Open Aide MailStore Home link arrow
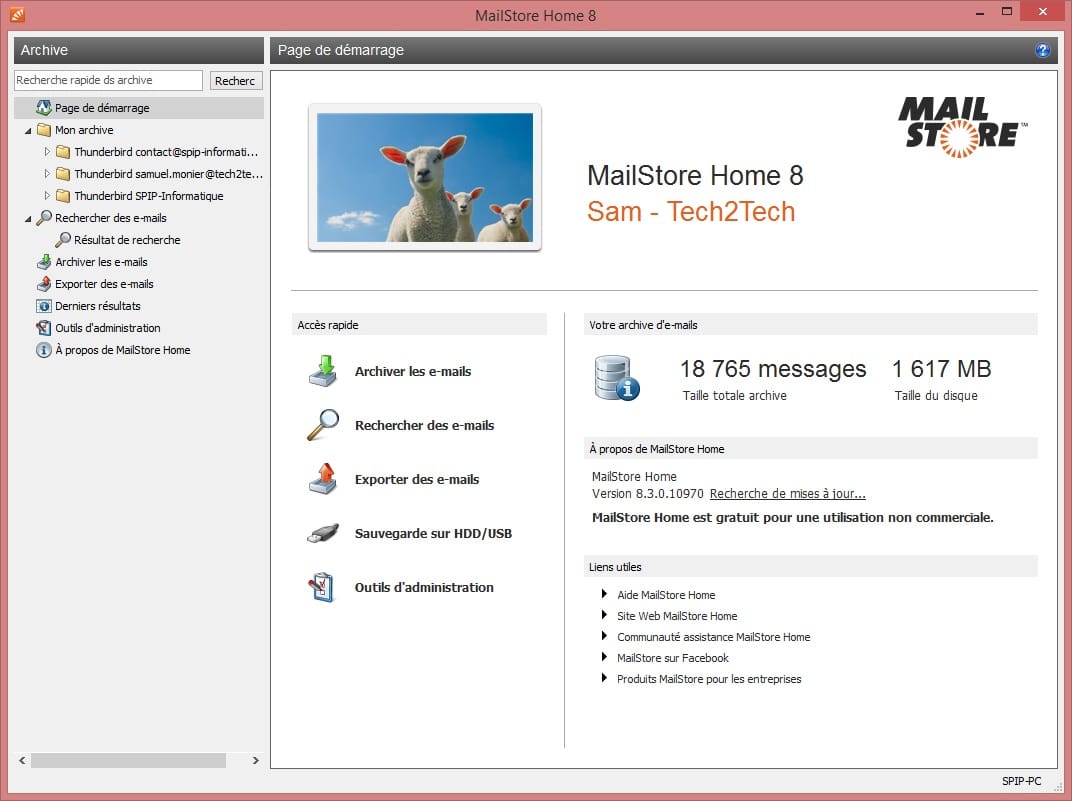 pyautogui.click(x=604, y=594)
